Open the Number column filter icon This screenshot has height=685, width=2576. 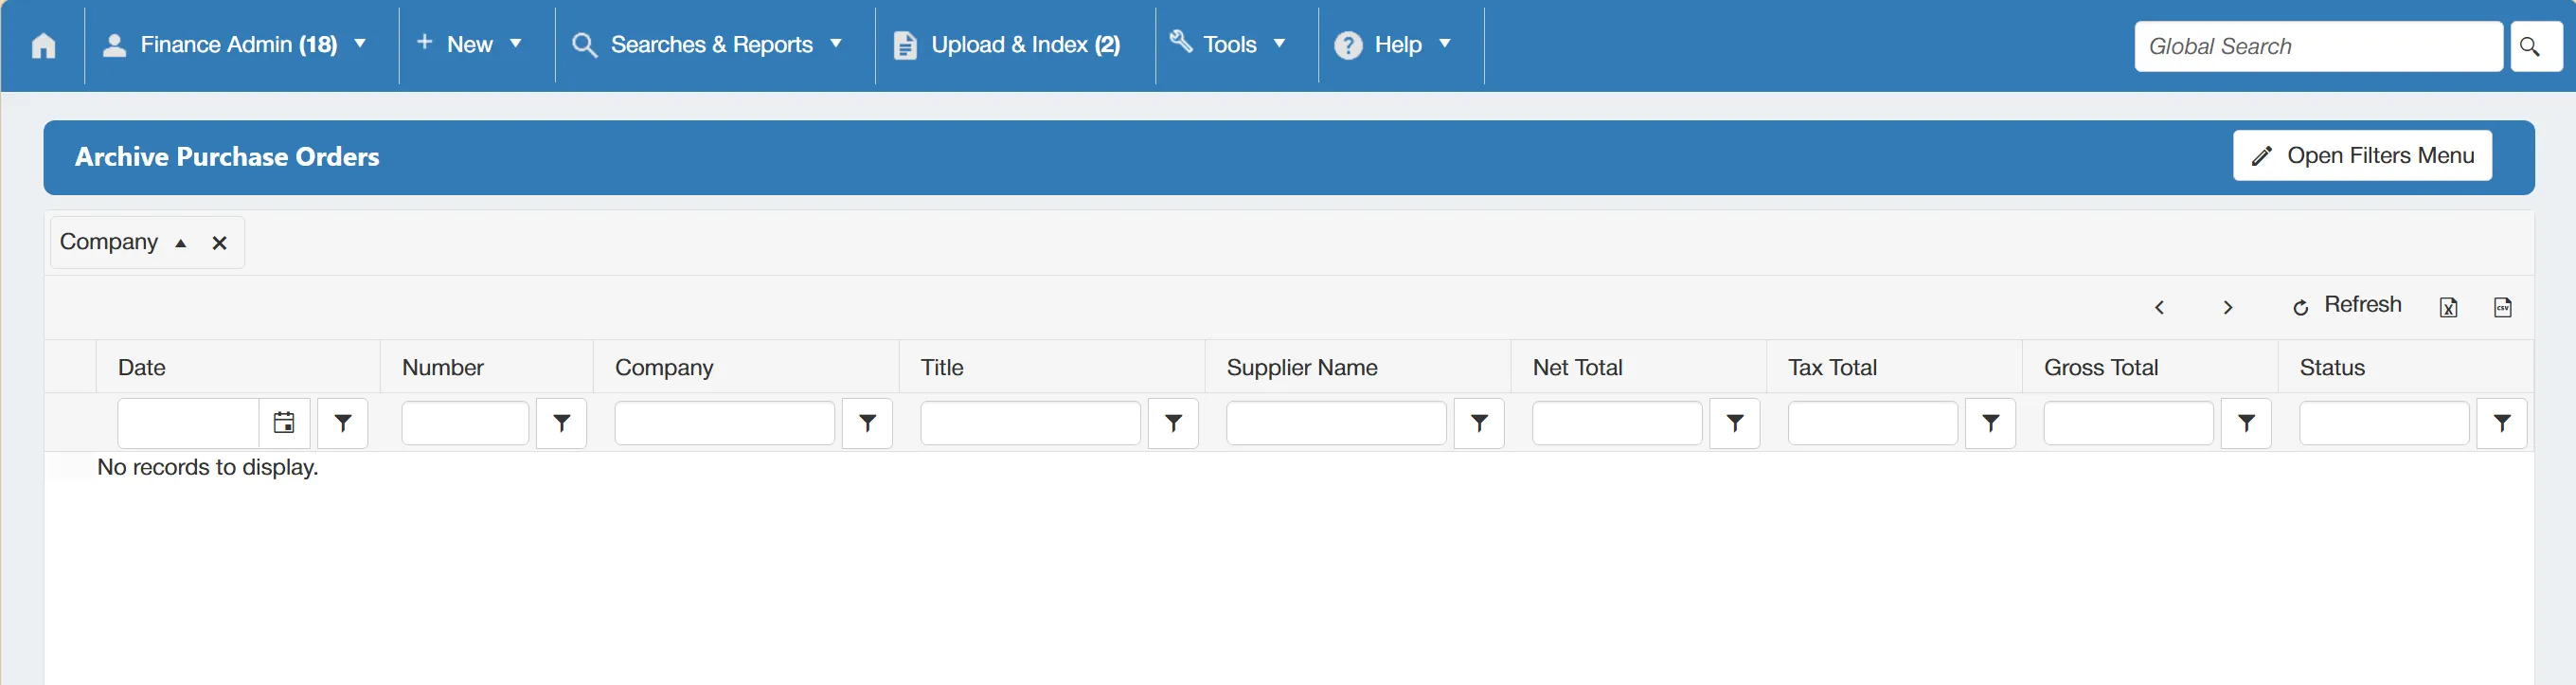[x=562, y=423]
